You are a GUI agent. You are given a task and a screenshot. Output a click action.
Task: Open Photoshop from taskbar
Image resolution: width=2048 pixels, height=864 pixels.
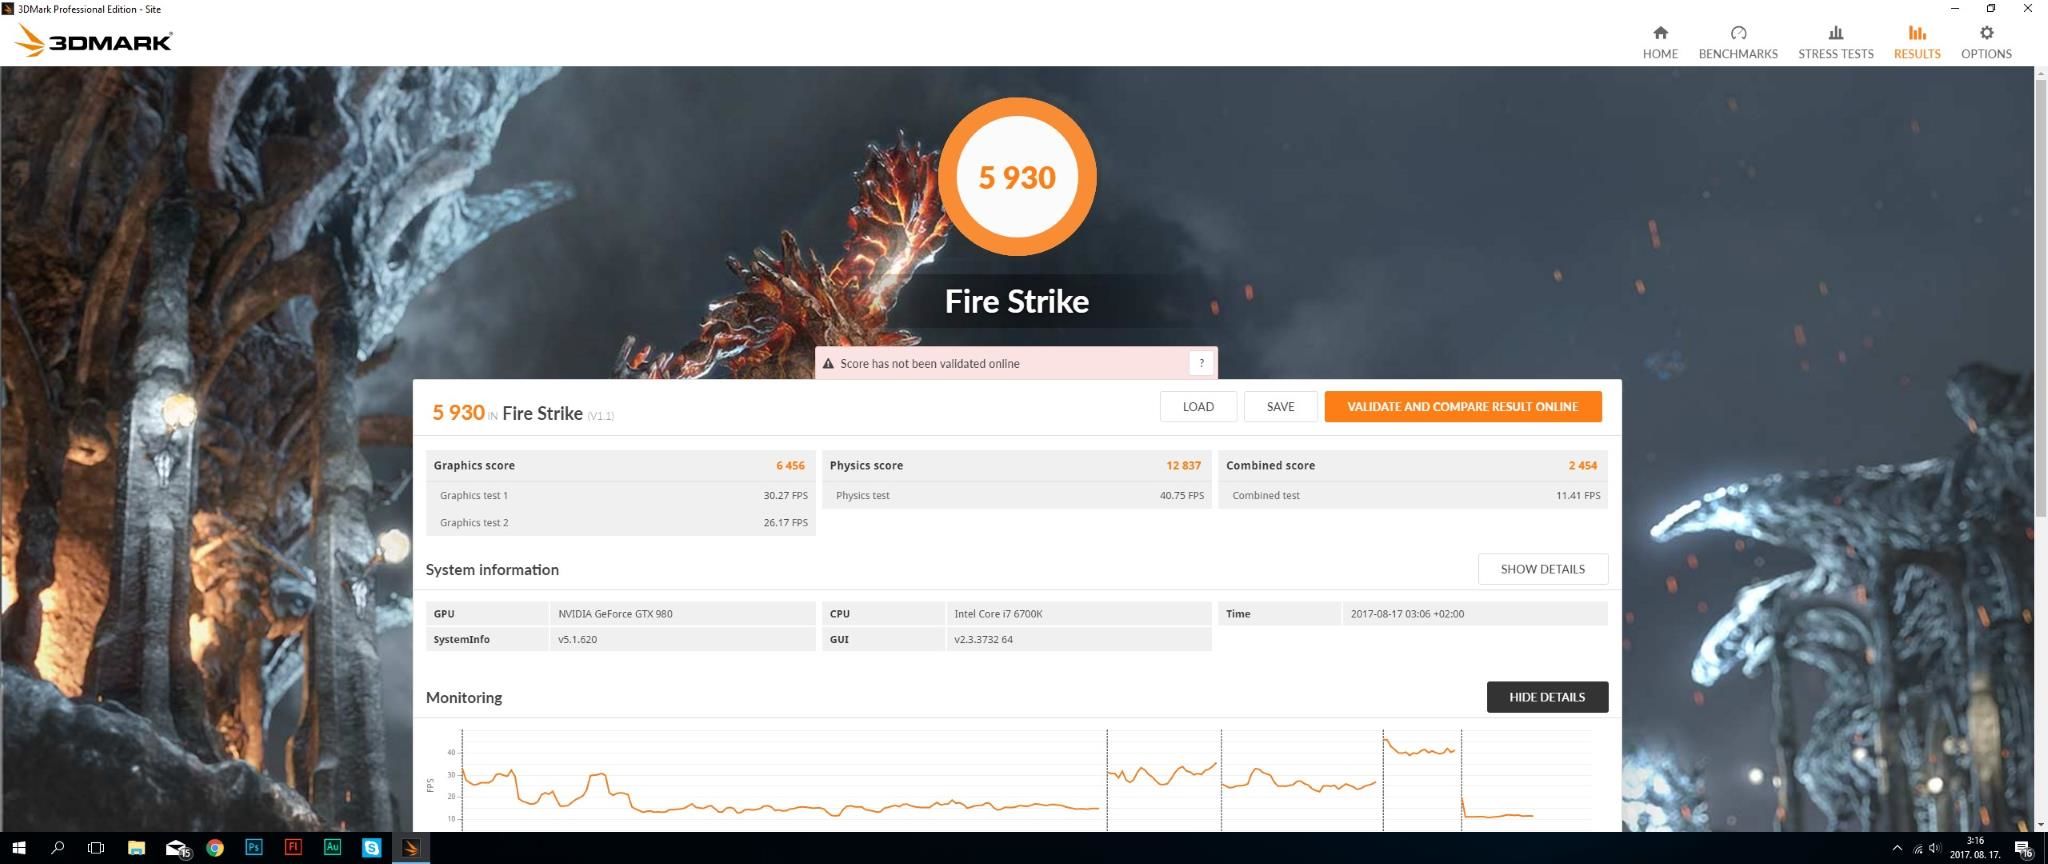click(x=254, y=848)
